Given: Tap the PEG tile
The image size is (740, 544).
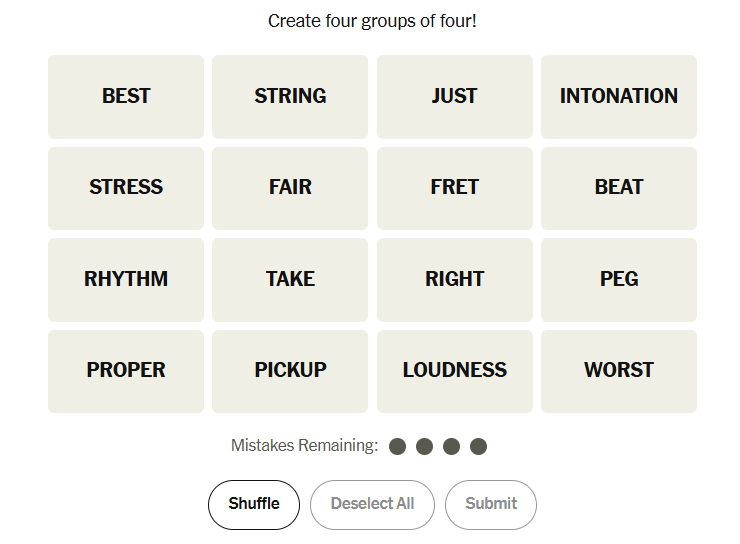Looking at the screenshot, I should pos(619,280).
